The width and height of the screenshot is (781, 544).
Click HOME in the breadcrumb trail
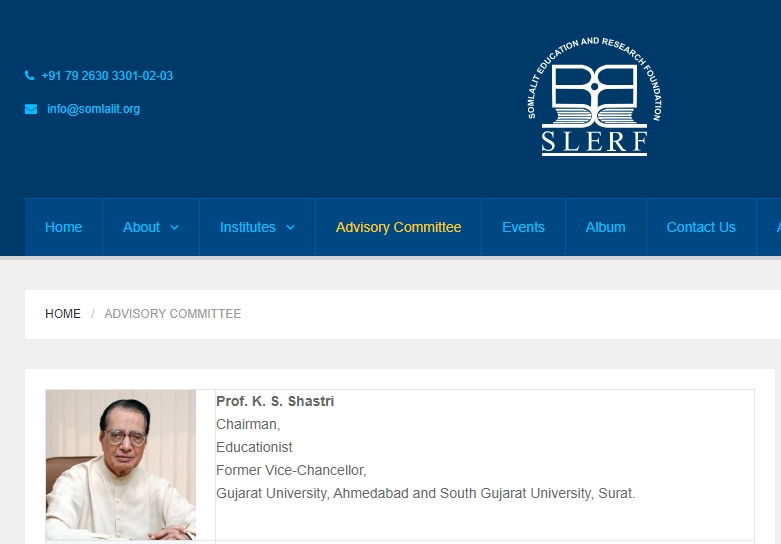click(x=63, y=314)
